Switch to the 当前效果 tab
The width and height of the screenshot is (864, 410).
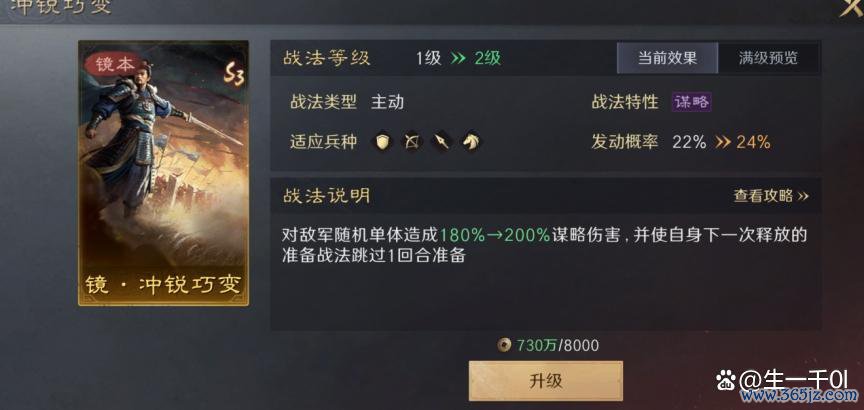click(667, 58)
